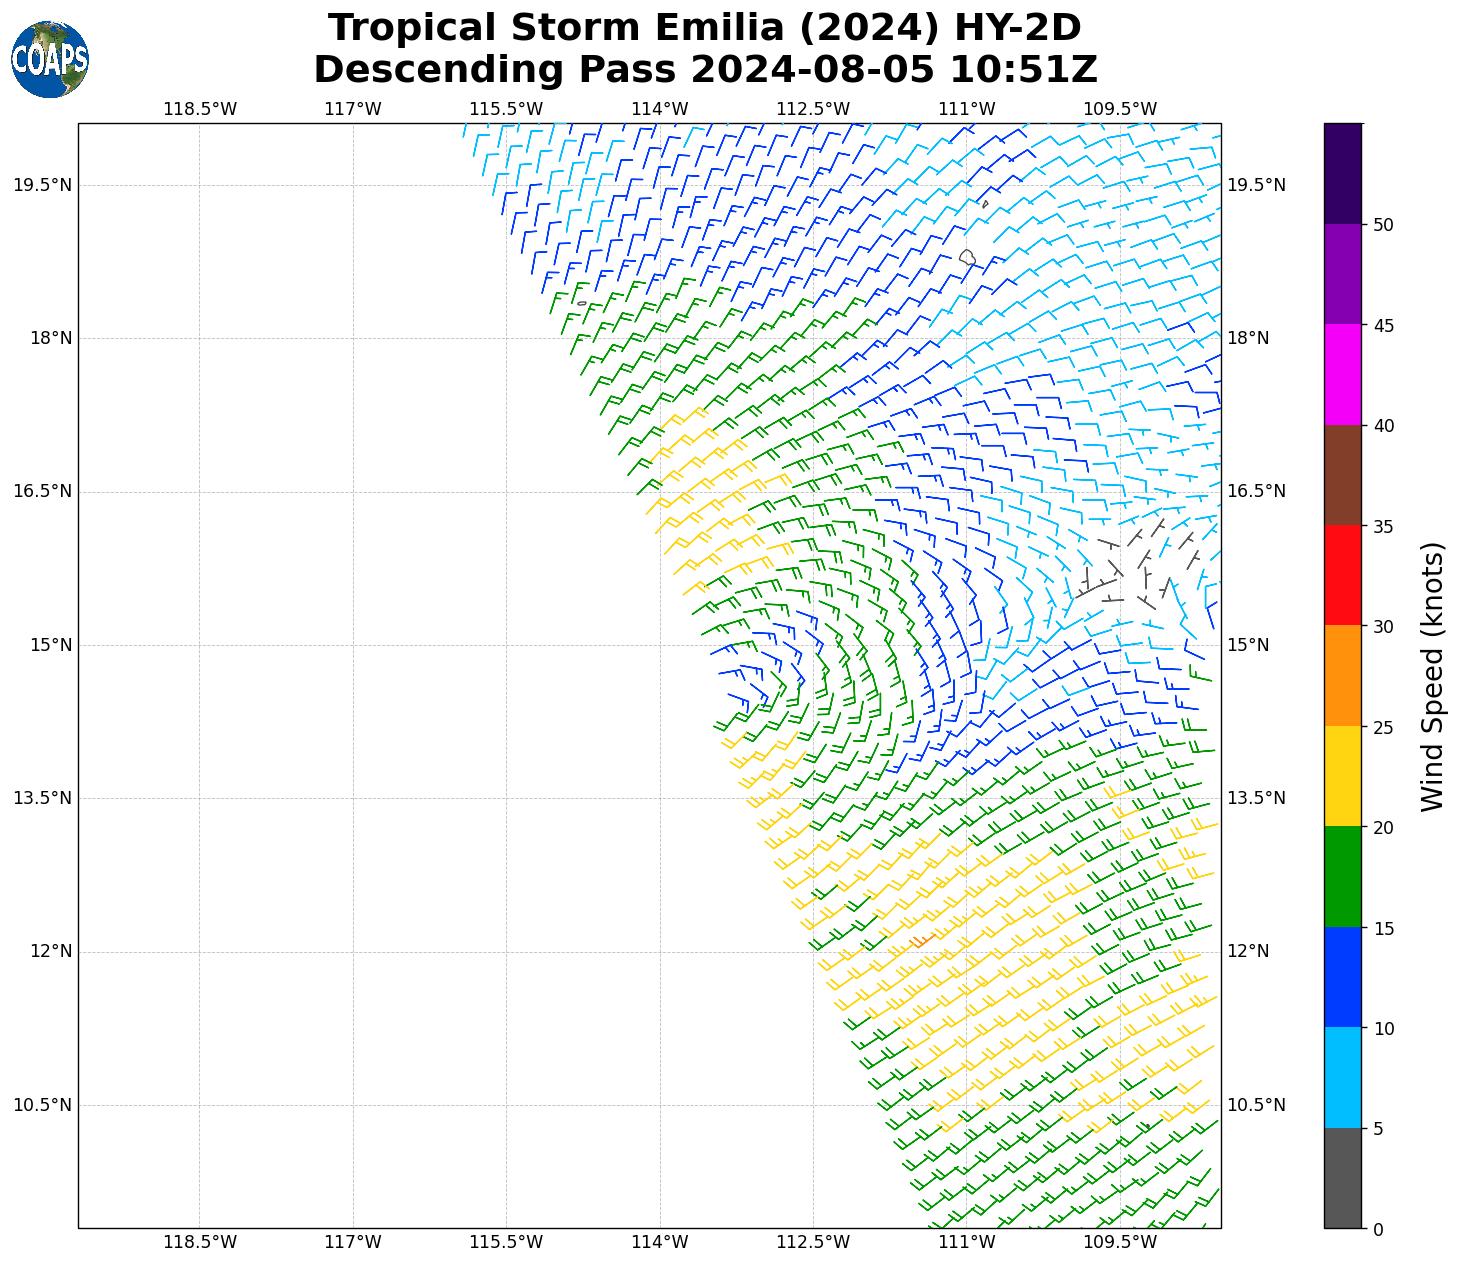Click the 10.5°N label on right axis
Viewport: 1461px width, 1264px height.
(x=1256, y=1105)
